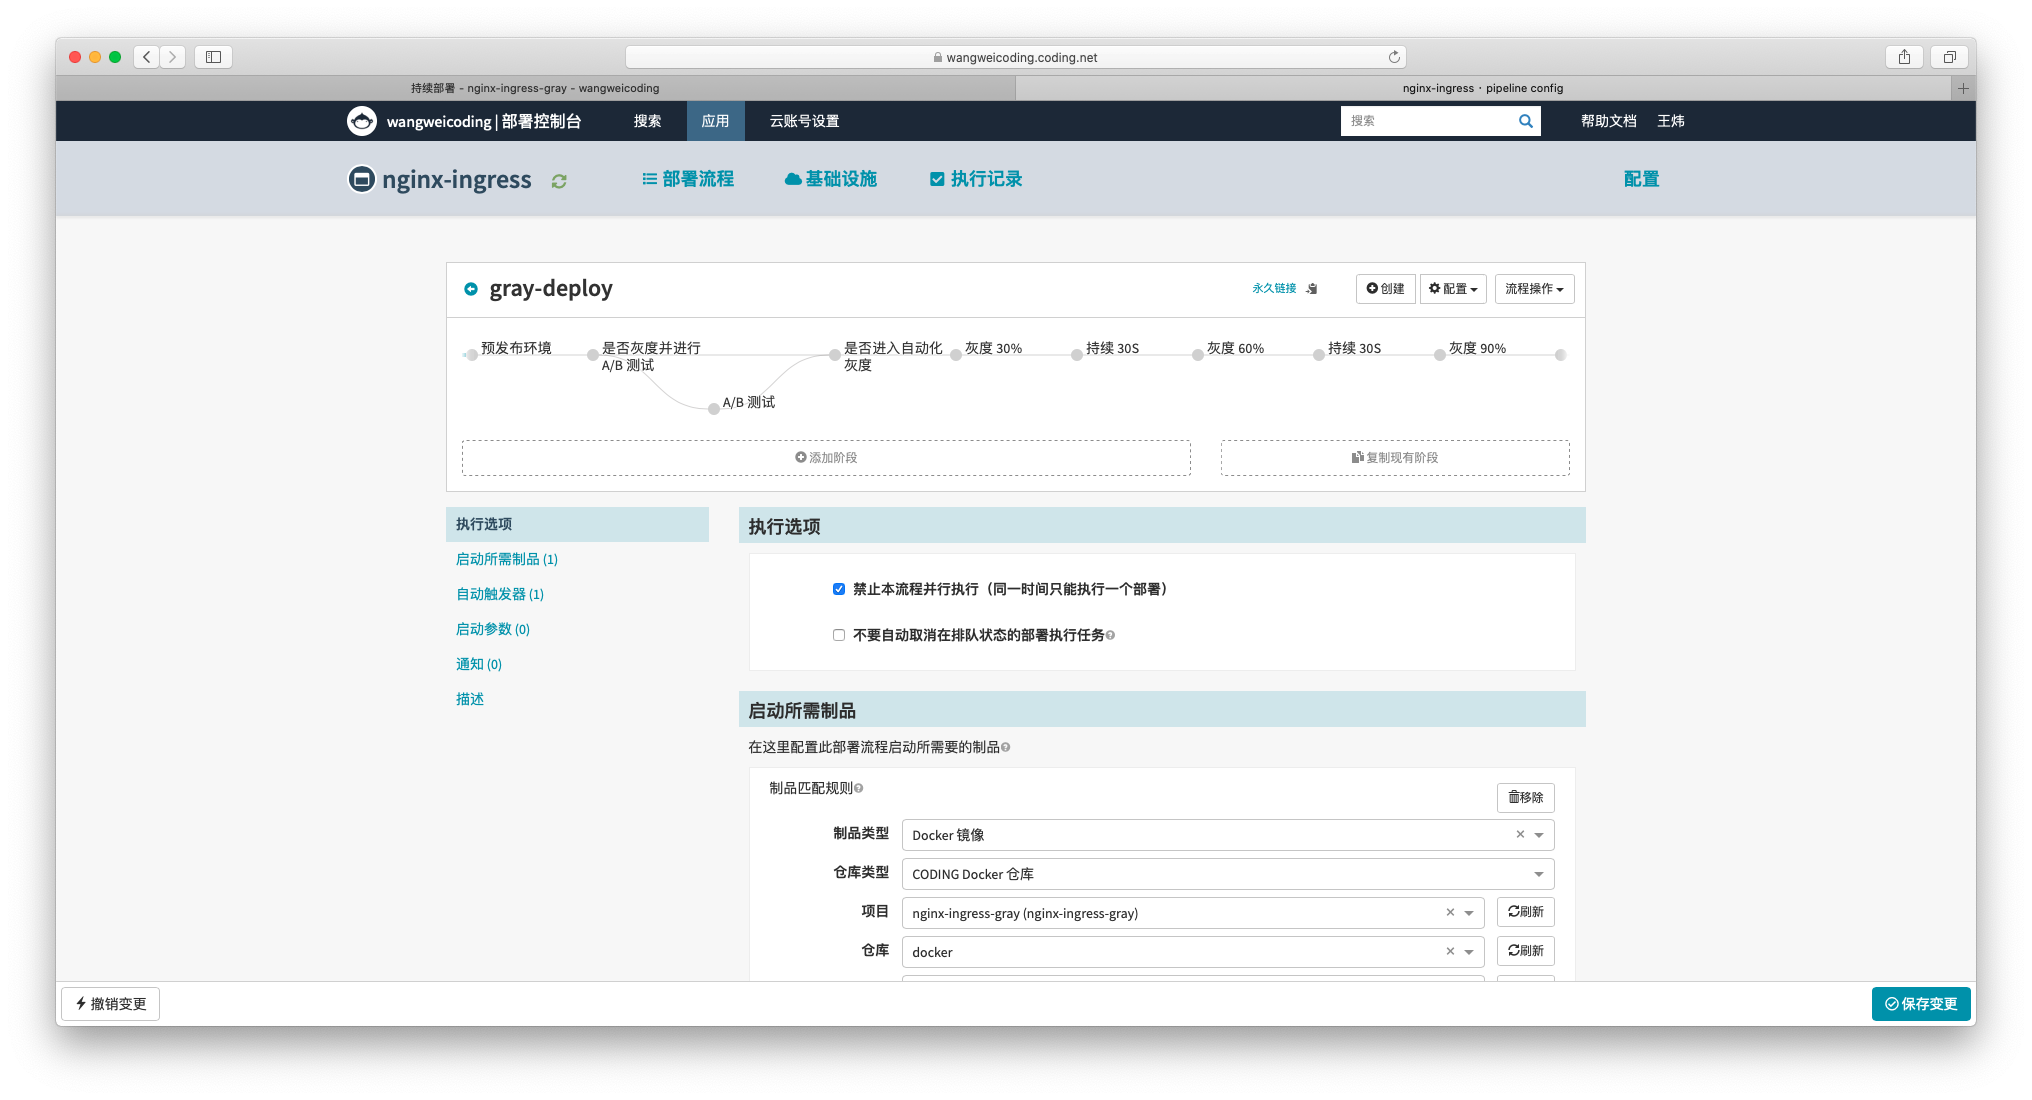Click Safari's sidebar toggle icon
The image size is (2032, 1100).
coord(213,57)
